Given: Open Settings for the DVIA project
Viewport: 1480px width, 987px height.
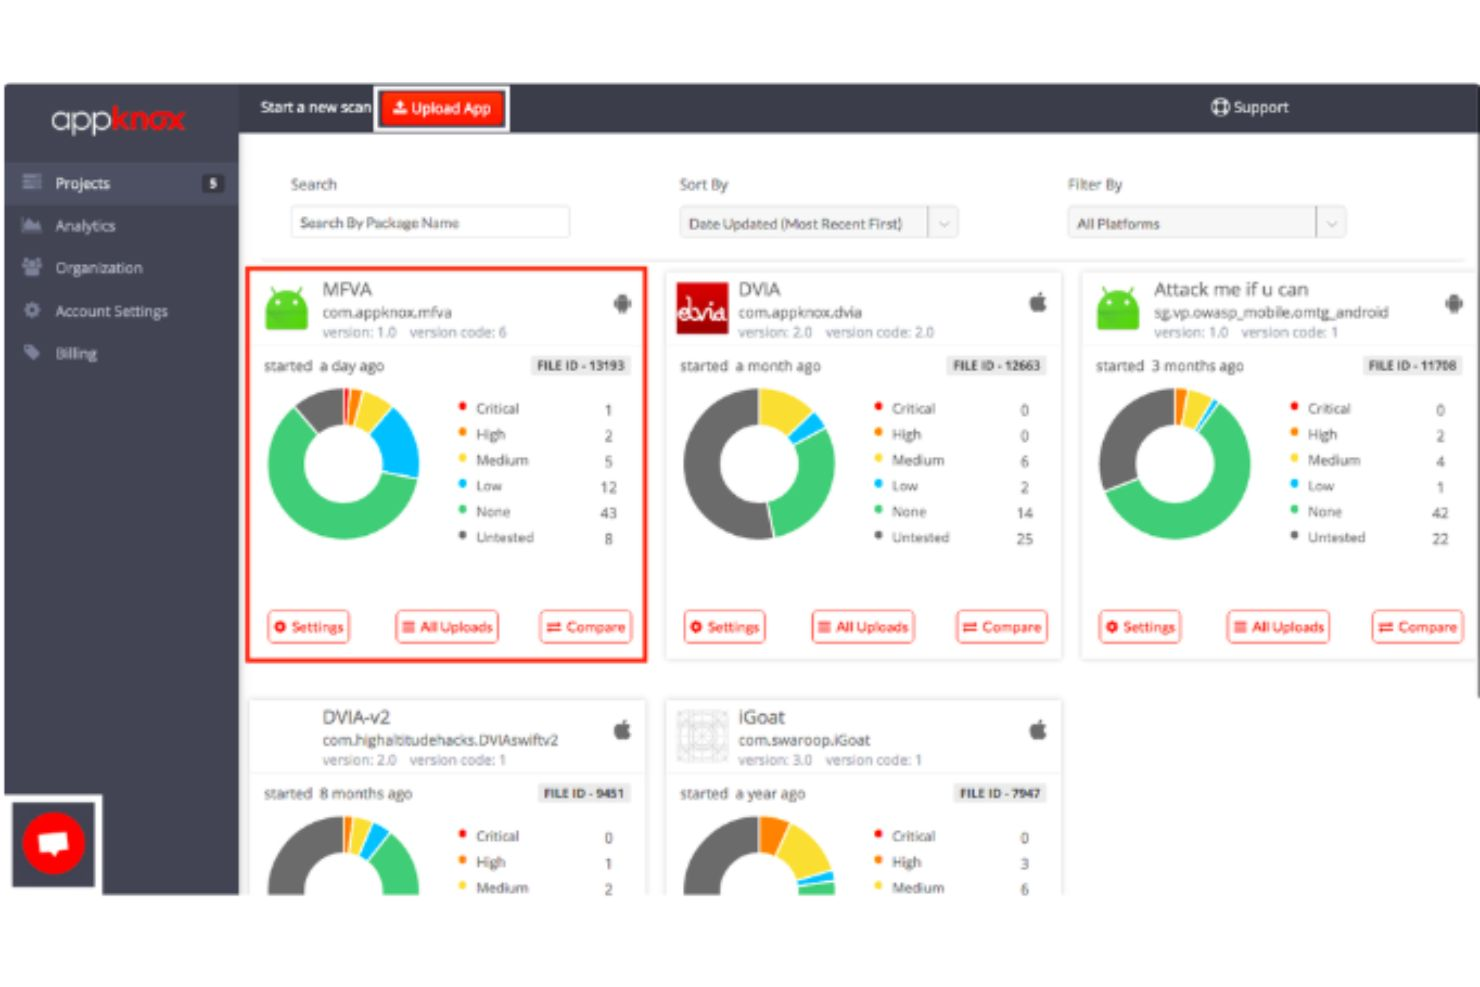Looking at the screenshot, I should point(725,627).
